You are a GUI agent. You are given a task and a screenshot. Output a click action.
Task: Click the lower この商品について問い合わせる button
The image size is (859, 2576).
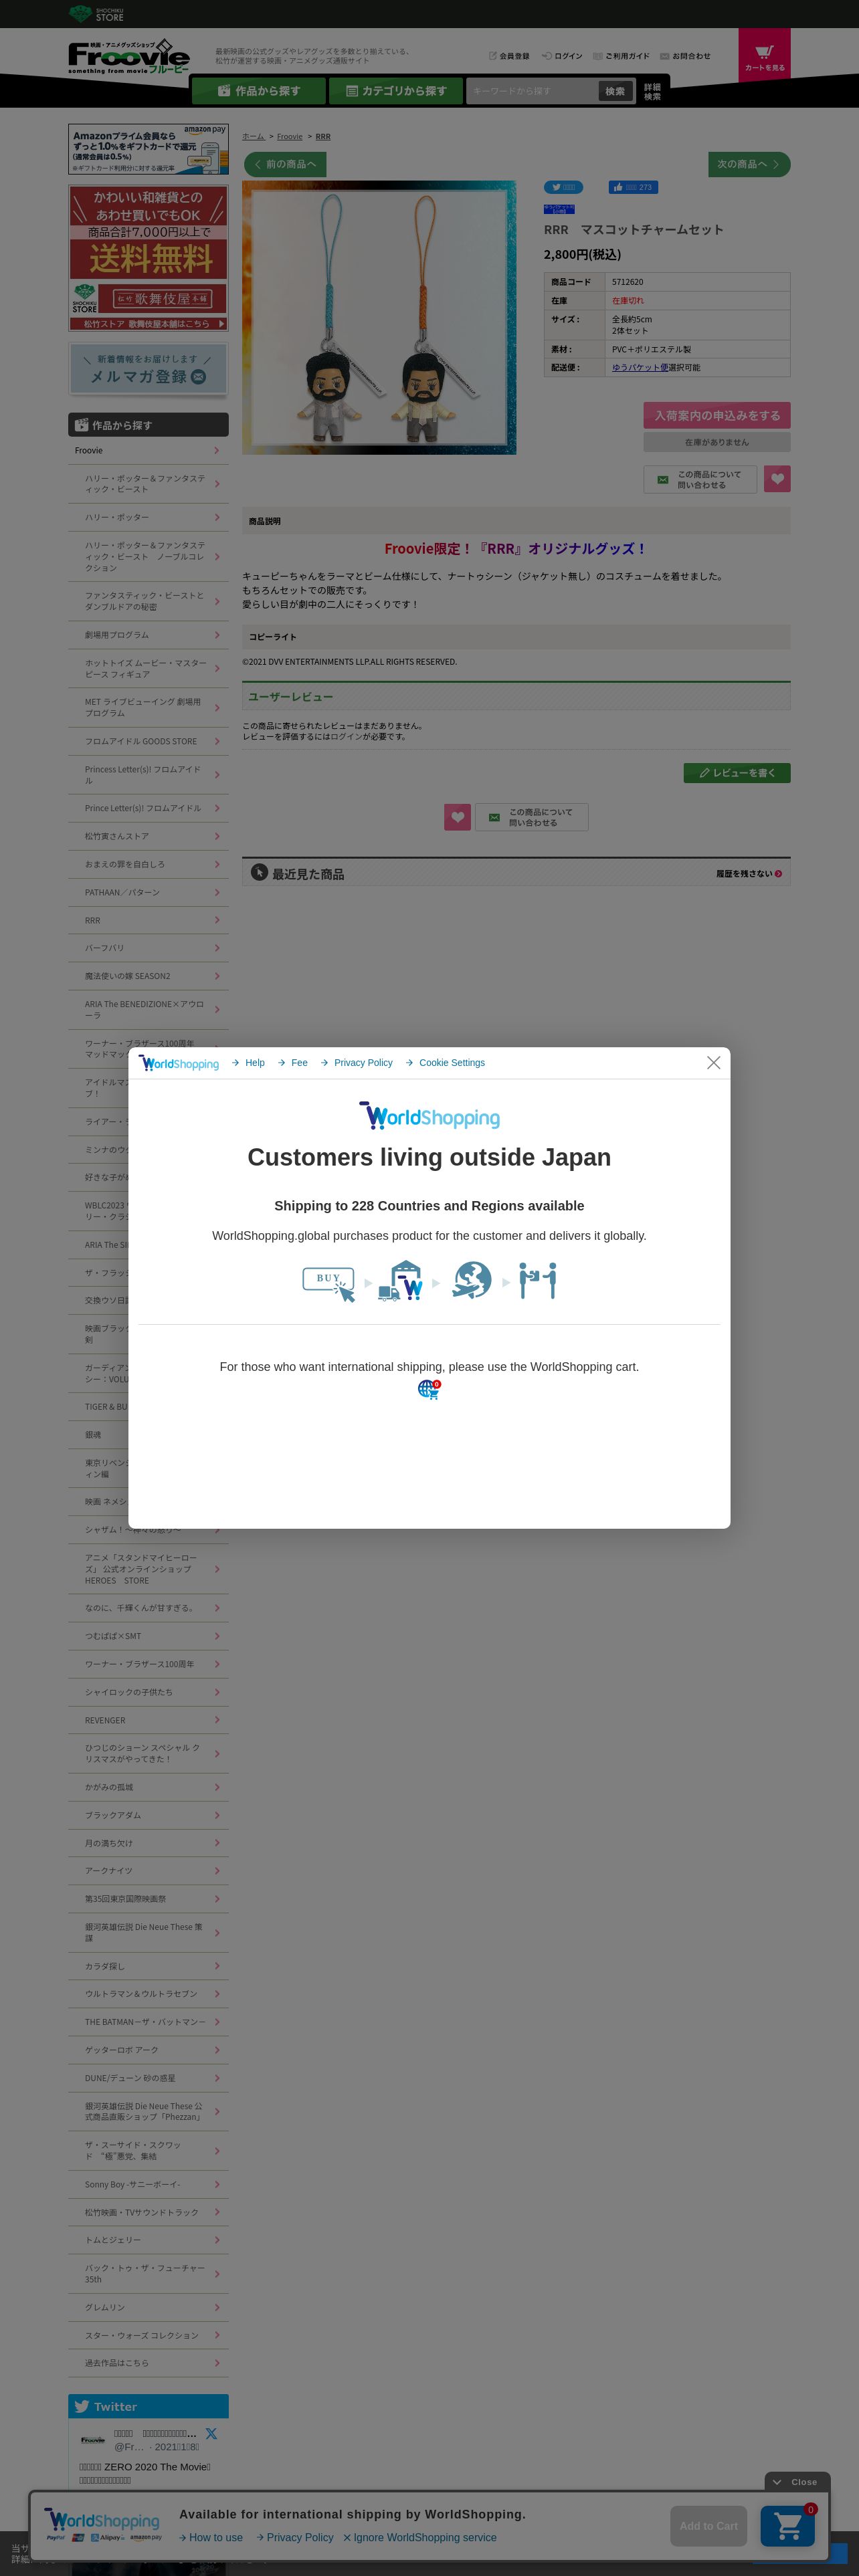click(531, 817)
